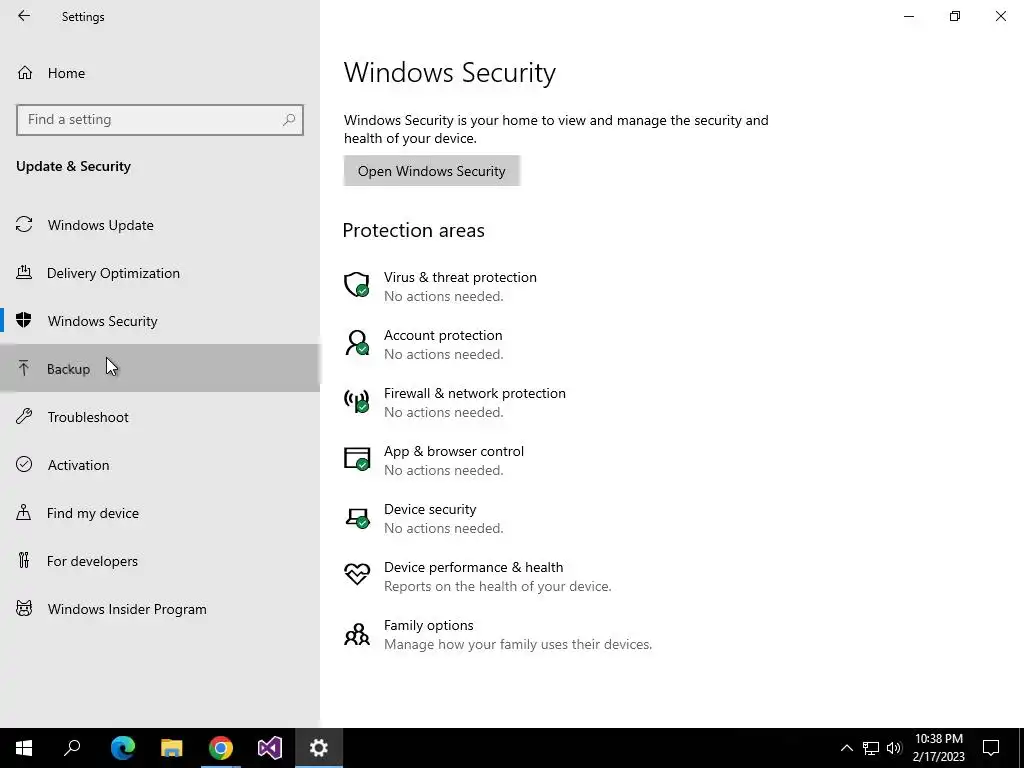Image resolution: width=1024 pixels, height=768 pixels.
Task: Click the clock showing 10:38 PM
Action: click(938, 739)
